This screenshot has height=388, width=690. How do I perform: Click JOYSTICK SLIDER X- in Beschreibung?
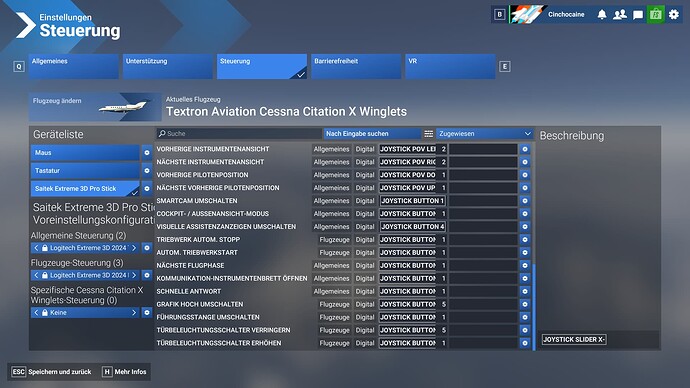574,340
